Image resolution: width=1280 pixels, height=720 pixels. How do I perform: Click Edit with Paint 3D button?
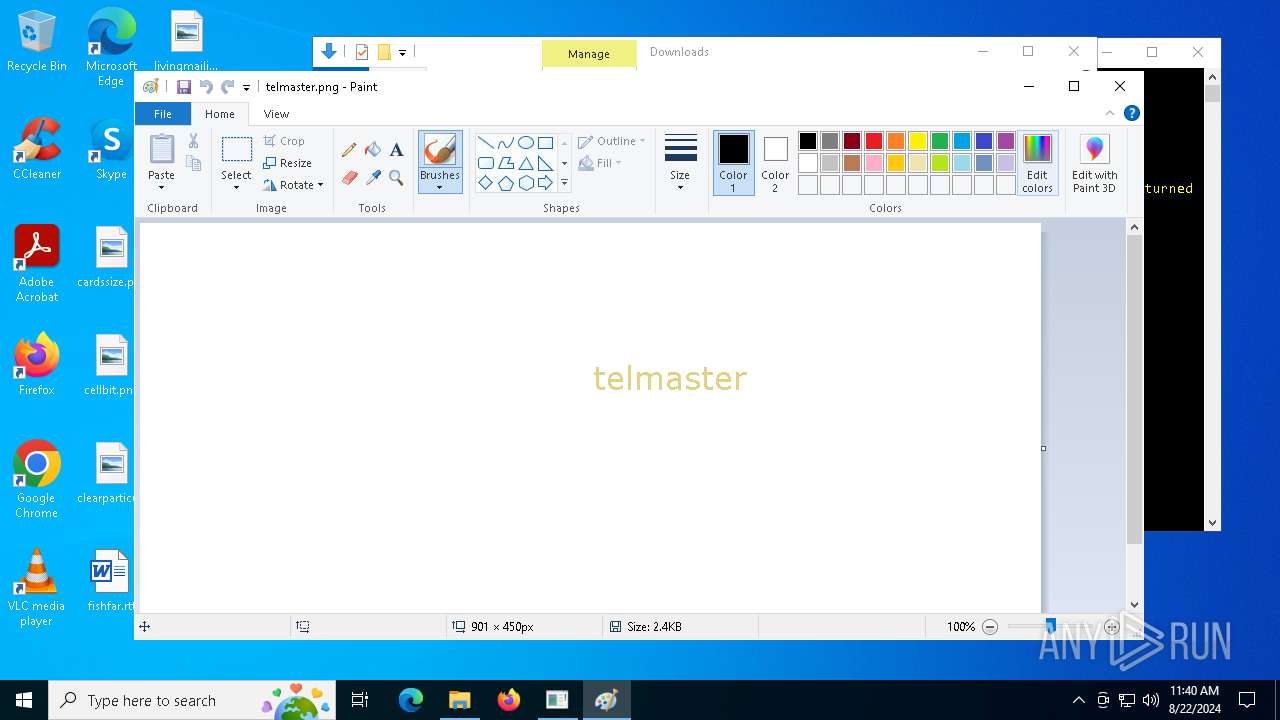click(x=1094, y=164)
